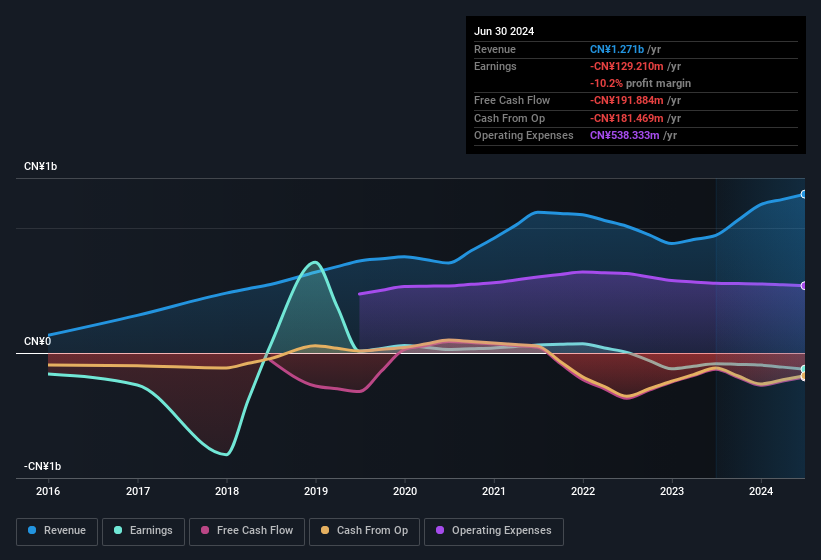Viewport: 821px width, 560px height.
Task: Click the orange Cash From Op endpoint marker
Action: [x=804, y=376]
